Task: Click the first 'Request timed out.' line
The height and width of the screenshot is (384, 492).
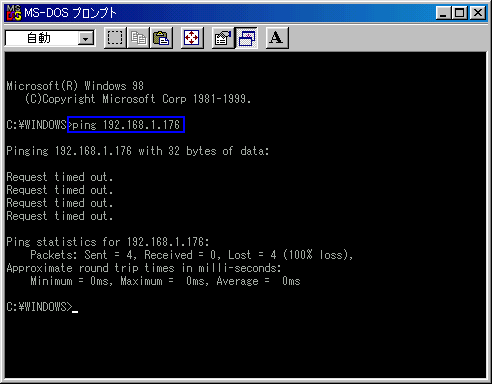Action: point(60,177)
